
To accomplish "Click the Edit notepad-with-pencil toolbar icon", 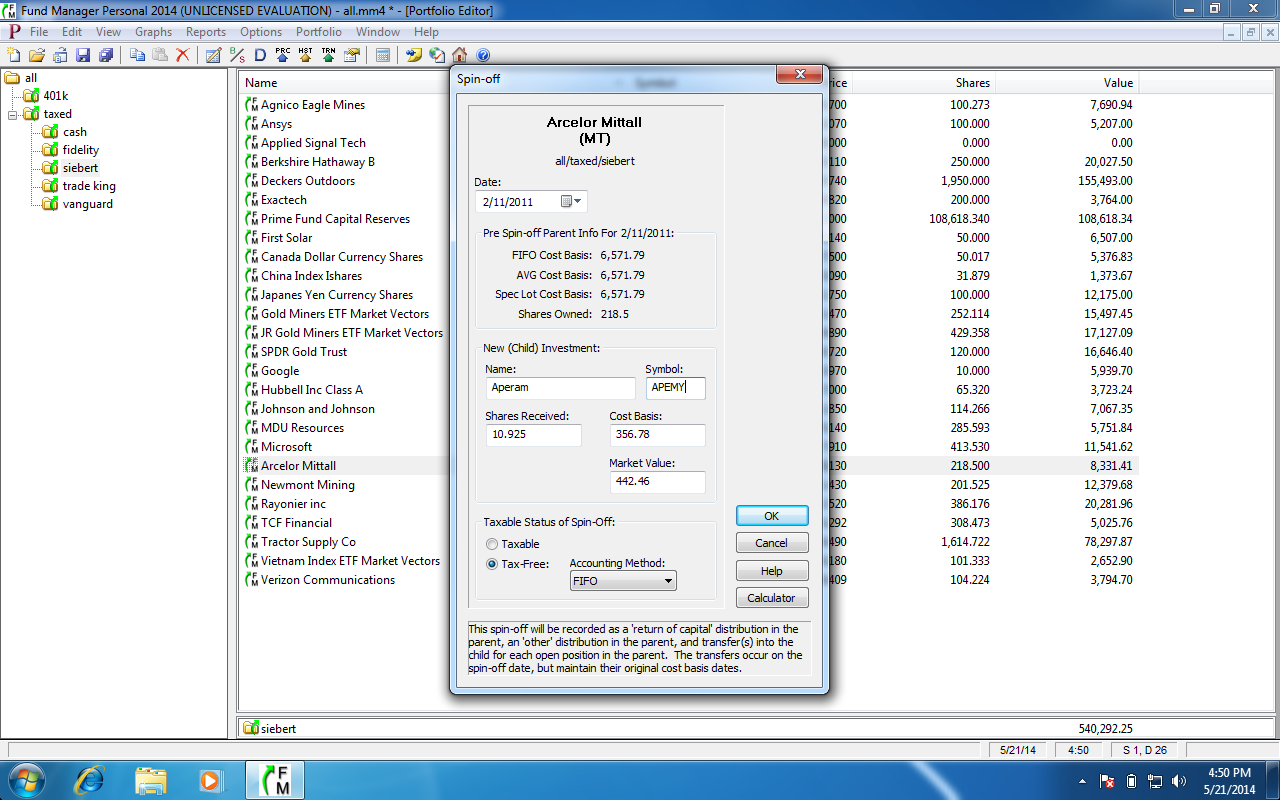I will click(x=213, y=55).
